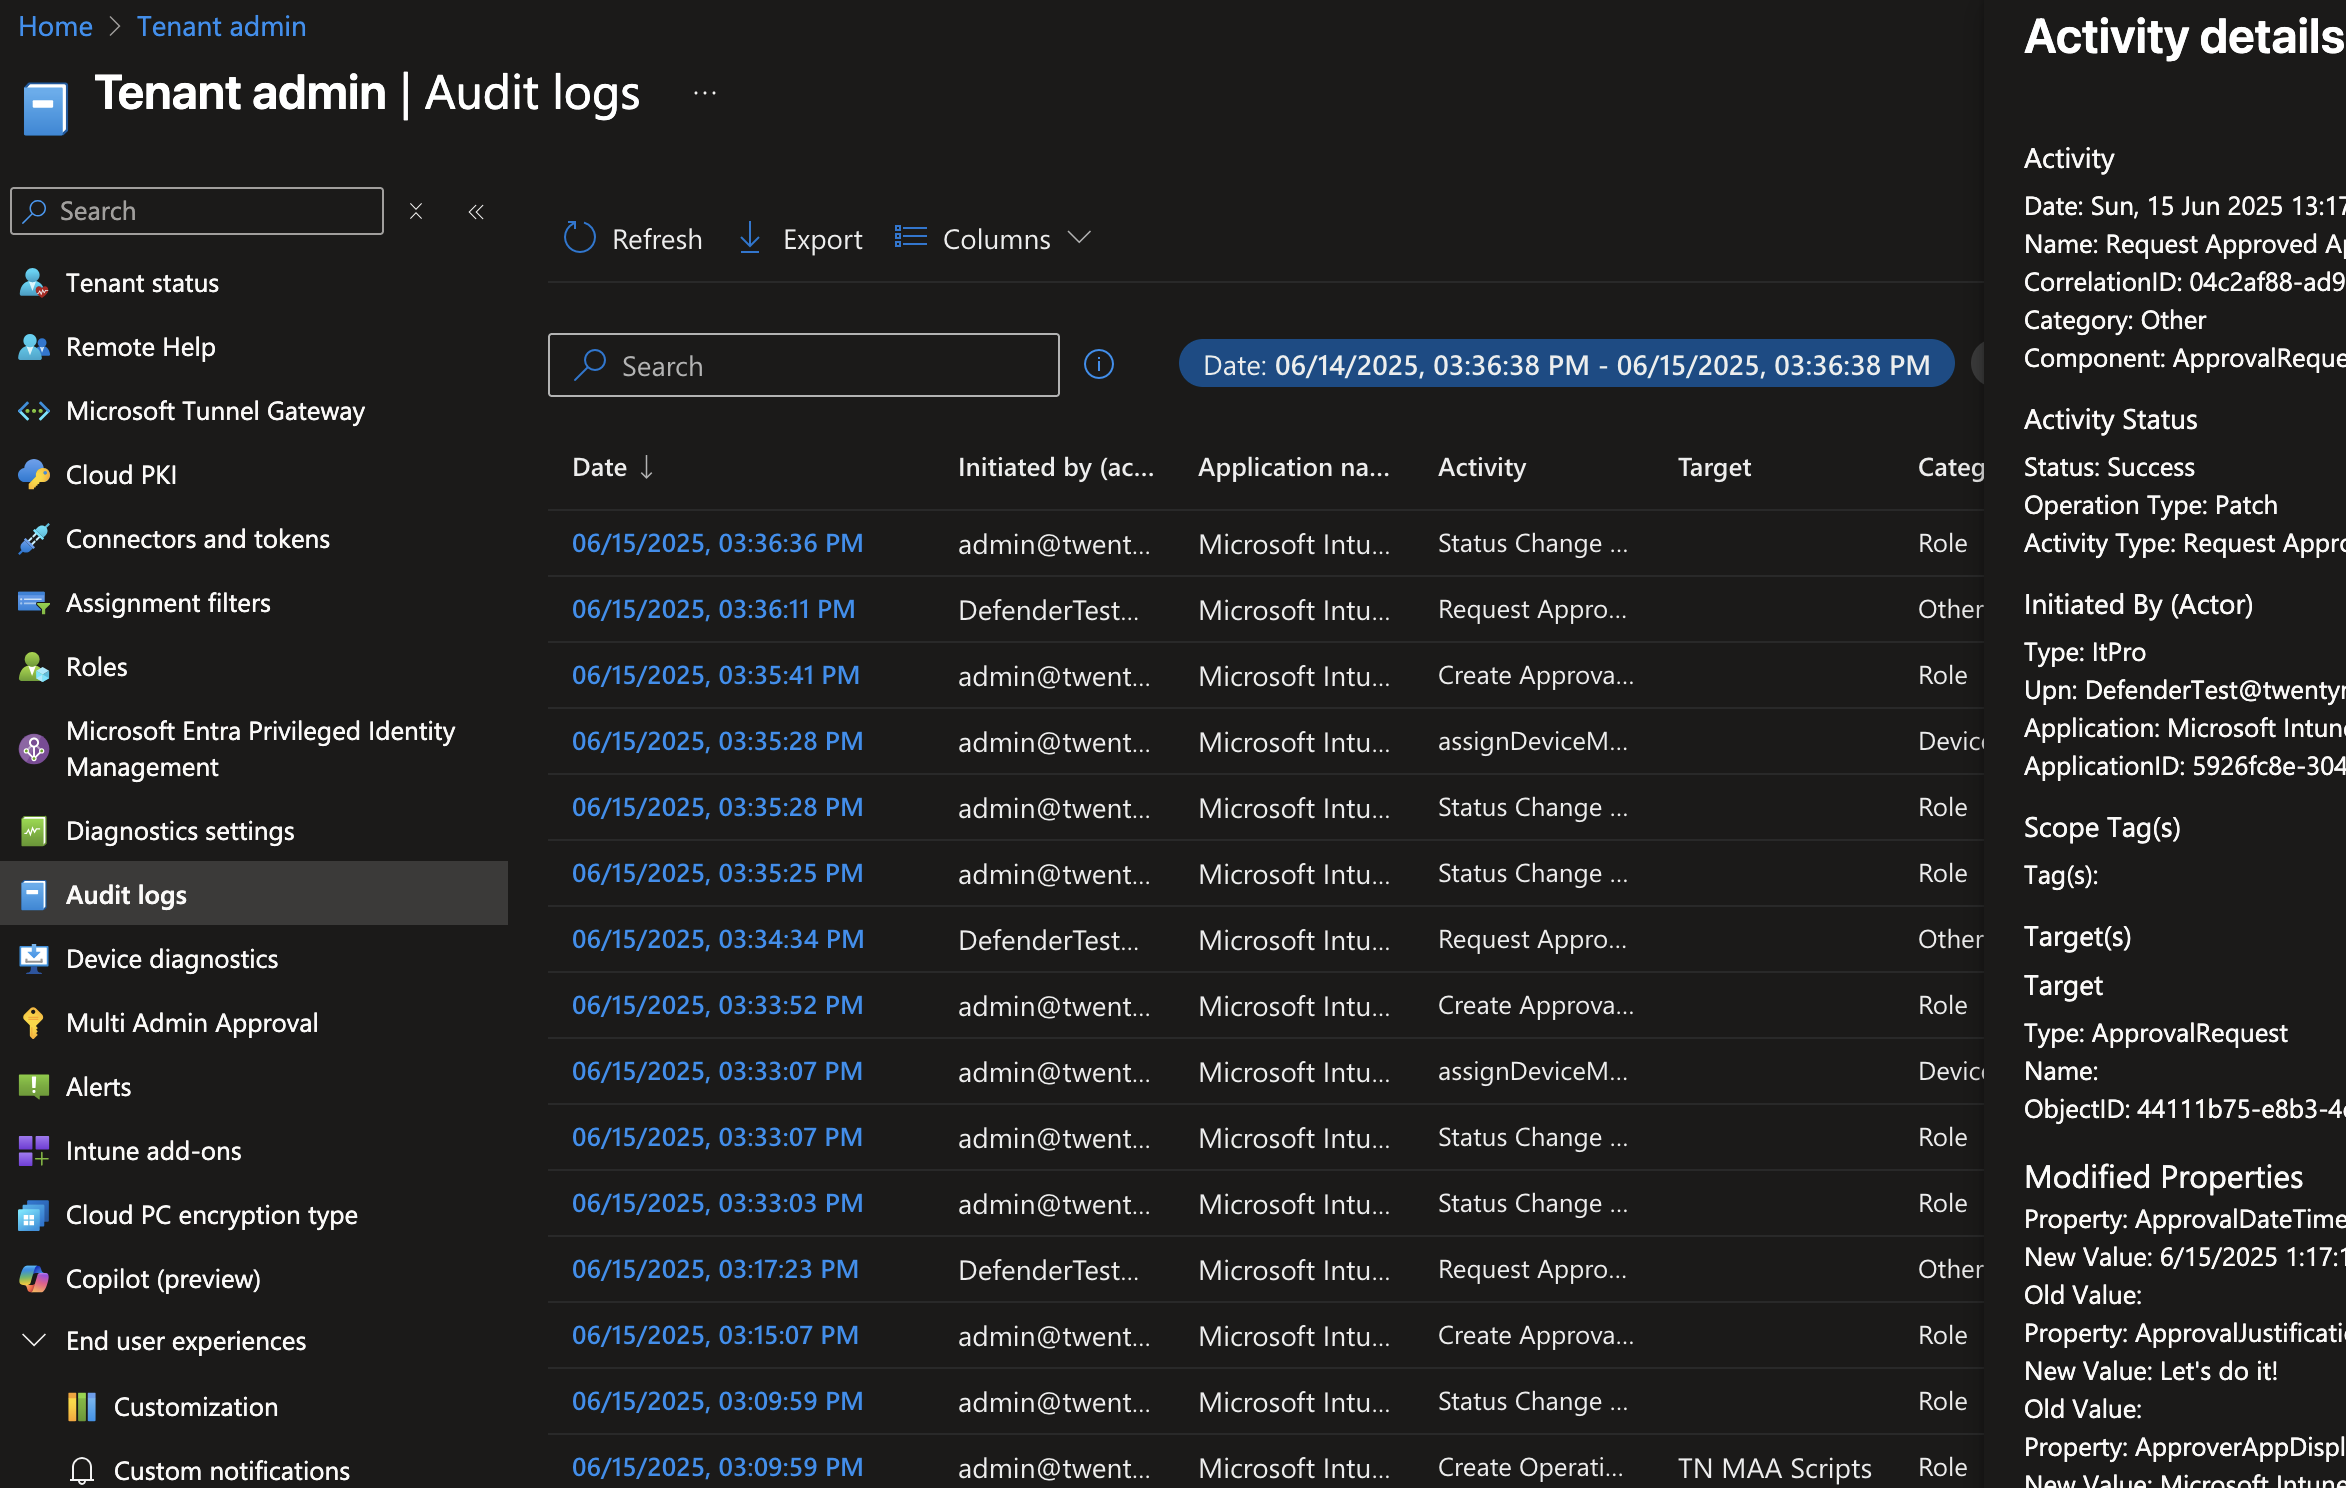The width and height of the screenshot is (2346, 1488).
Task: Refresh the audit logs list
Action: [x=633, y=239]
